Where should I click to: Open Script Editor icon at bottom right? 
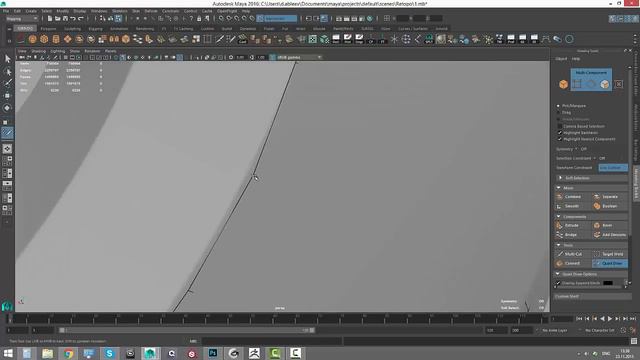tap(634, 341)
